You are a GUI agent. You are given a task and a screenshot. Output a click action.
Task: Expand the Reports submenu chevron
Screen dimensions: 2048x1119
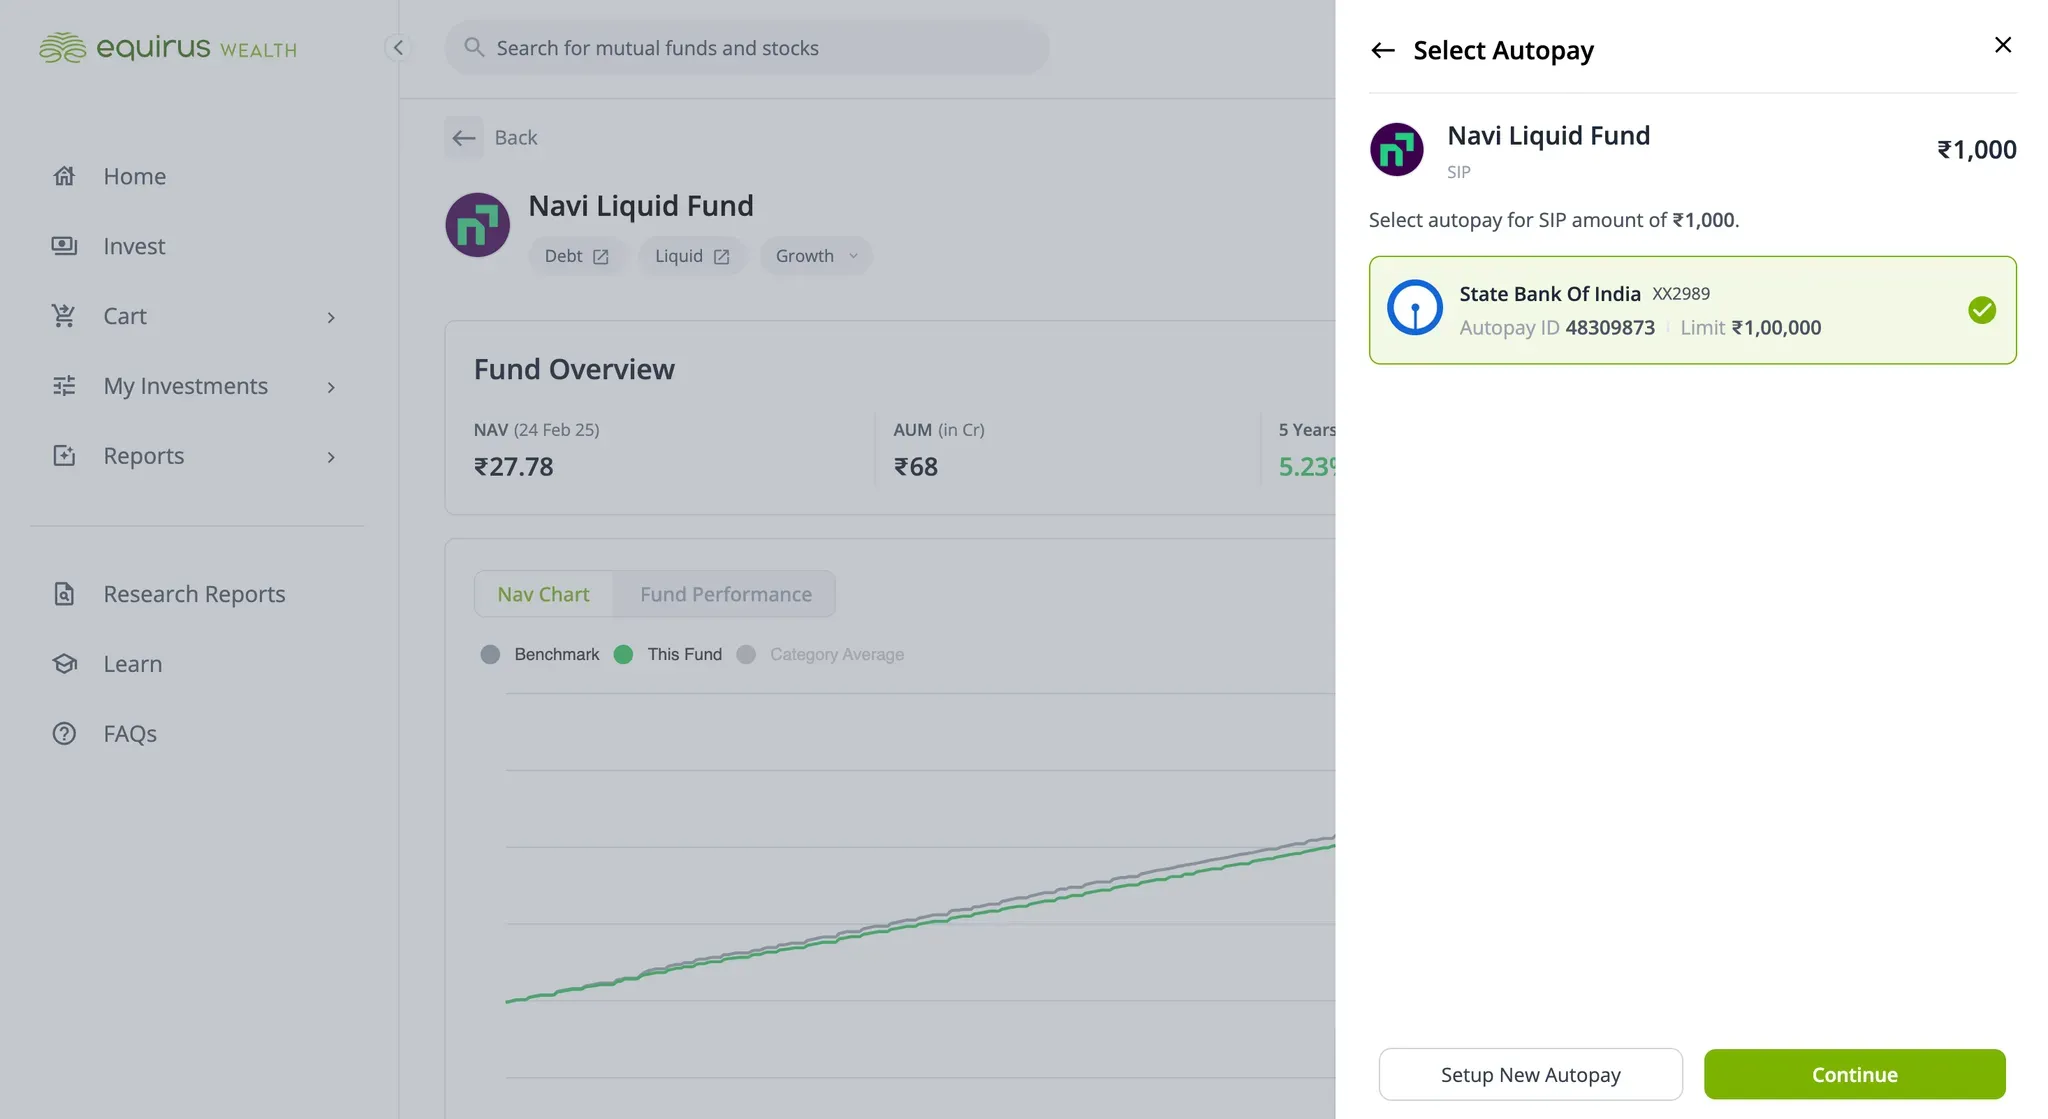(331, 457)
